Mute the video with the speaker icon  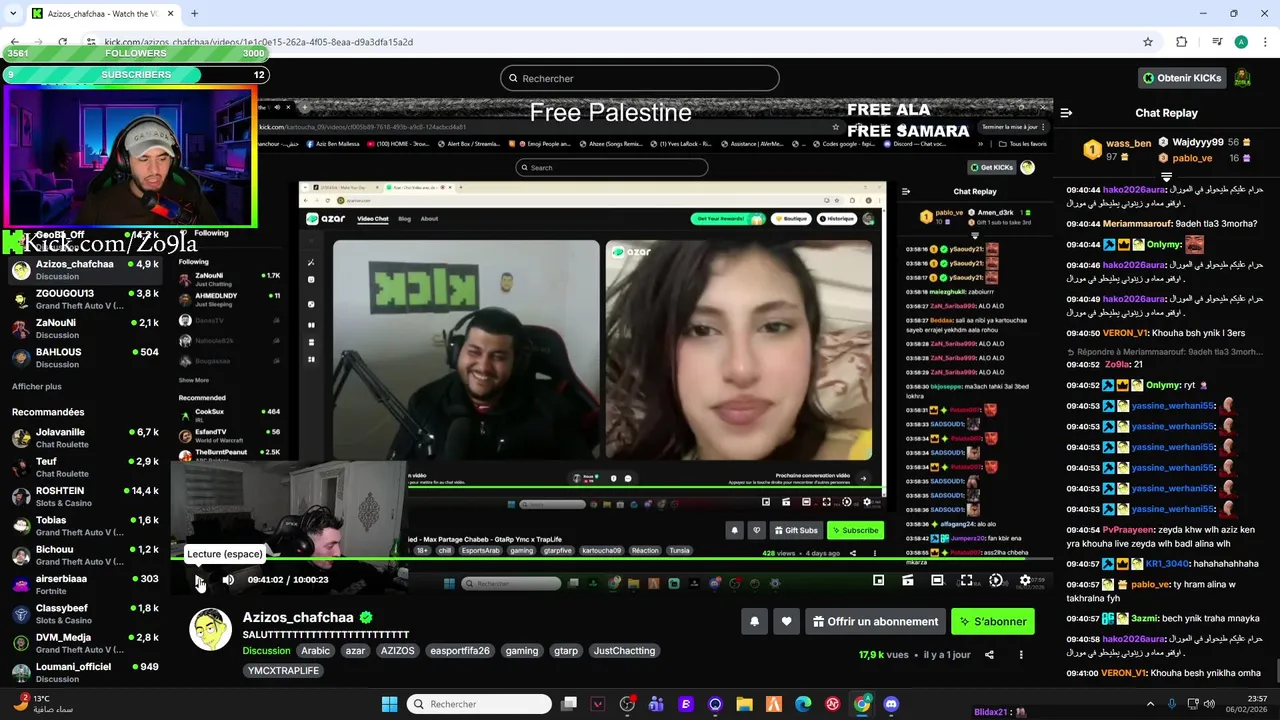228,580
